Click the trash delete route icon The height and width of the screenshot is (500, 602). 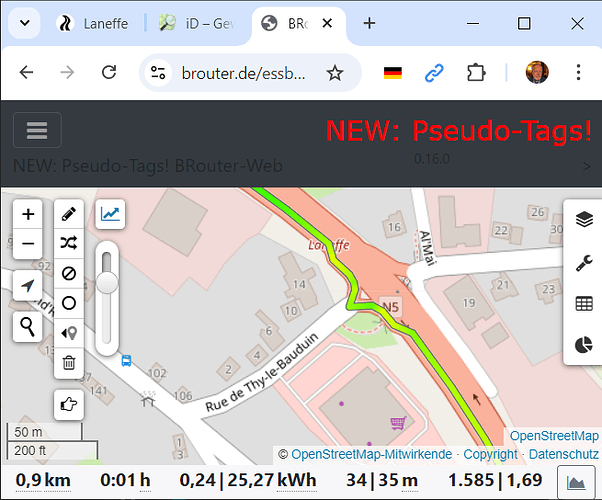click(x=69, y=363)
